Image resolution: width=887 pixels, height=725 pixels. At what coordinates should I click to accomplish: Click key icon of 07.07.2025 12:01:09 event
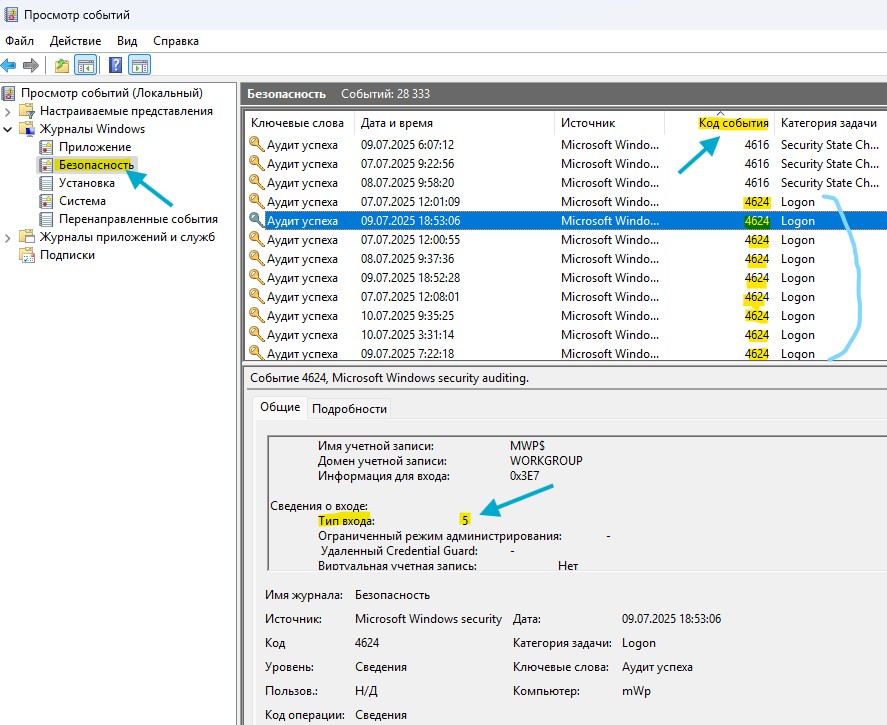coord(257,201)
